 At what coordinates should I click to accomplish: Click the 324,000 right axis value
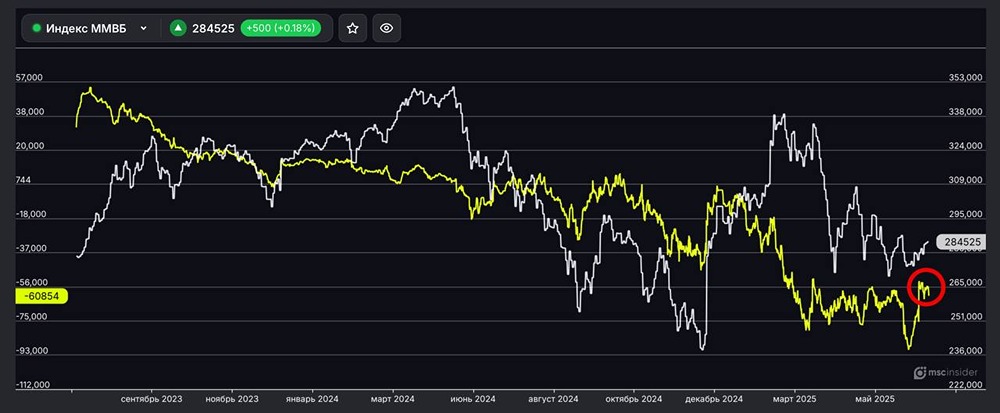[x=966, y=147]
